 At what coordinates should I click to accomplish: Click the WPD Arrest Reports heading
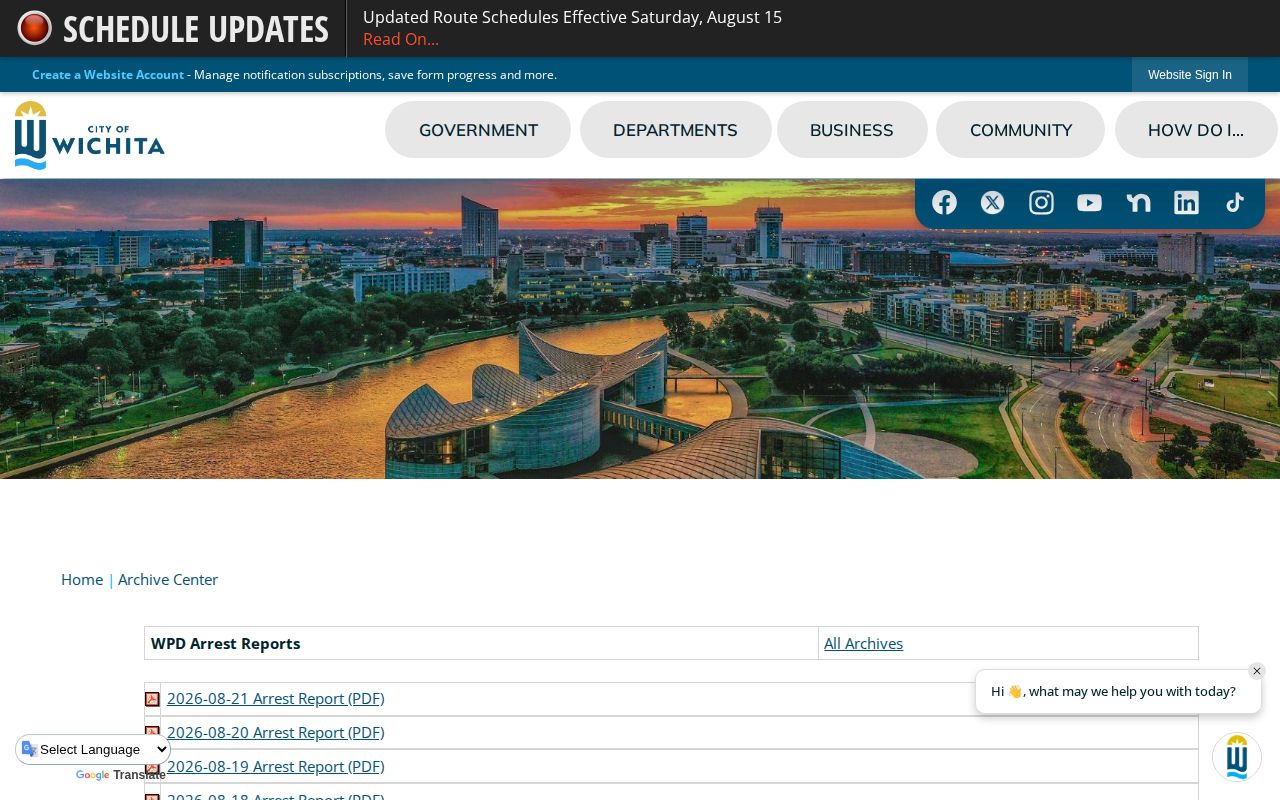click(x=225, y=643)
